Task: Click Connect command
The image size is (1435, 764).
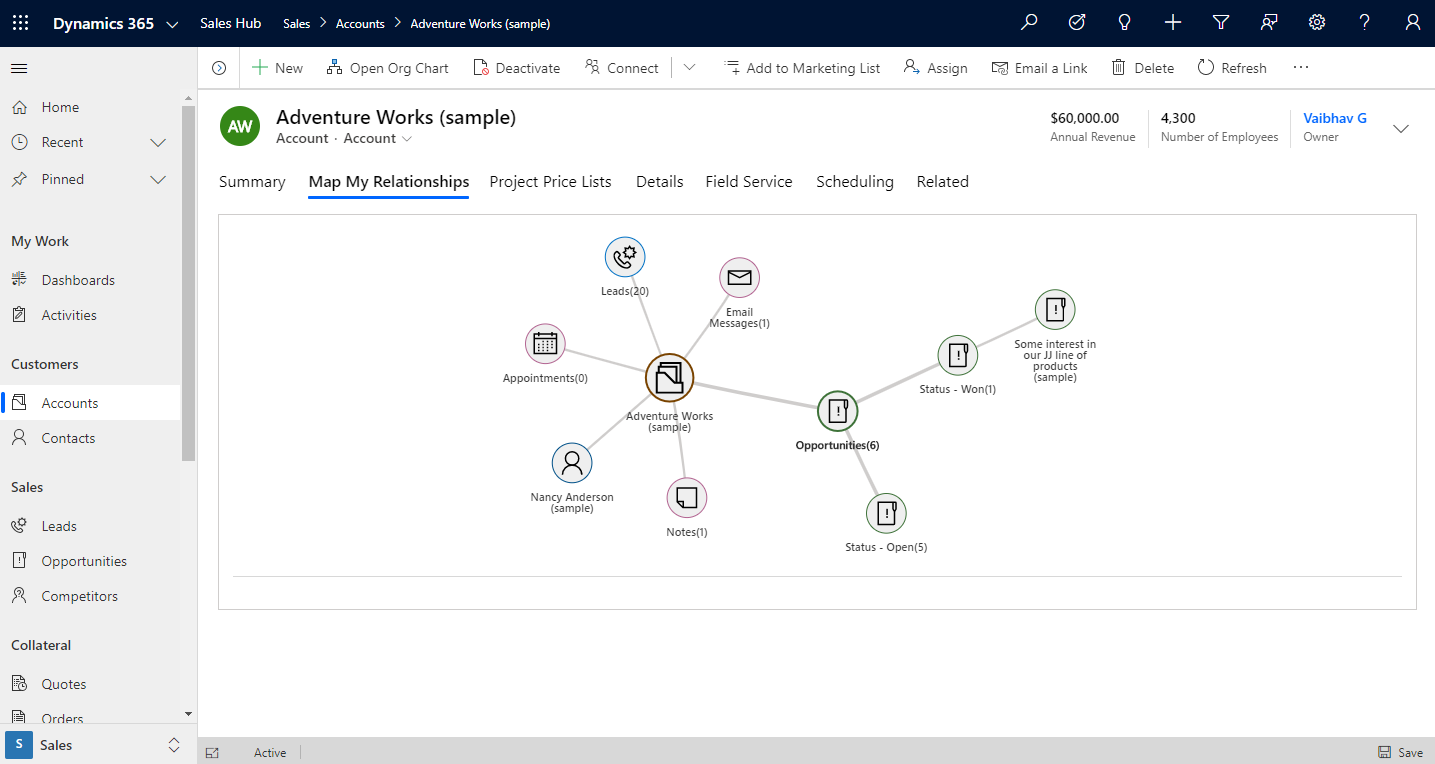Action: [x=622, y=68]
